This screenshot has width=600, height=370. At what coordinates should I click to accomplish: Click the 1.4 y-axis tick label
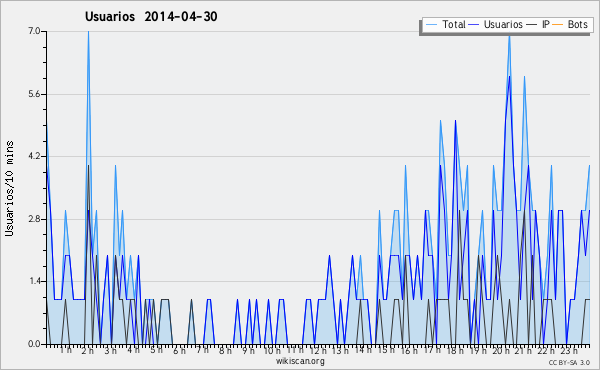(x=34, y=282)
